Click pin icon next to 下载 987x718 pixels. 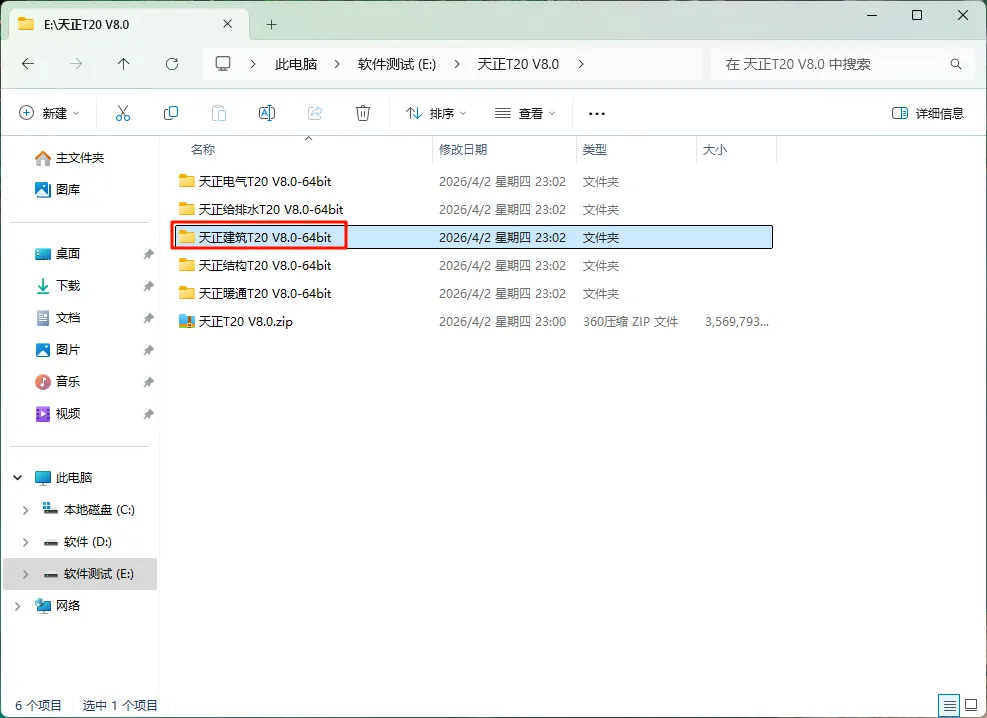(x=149, y=286)
